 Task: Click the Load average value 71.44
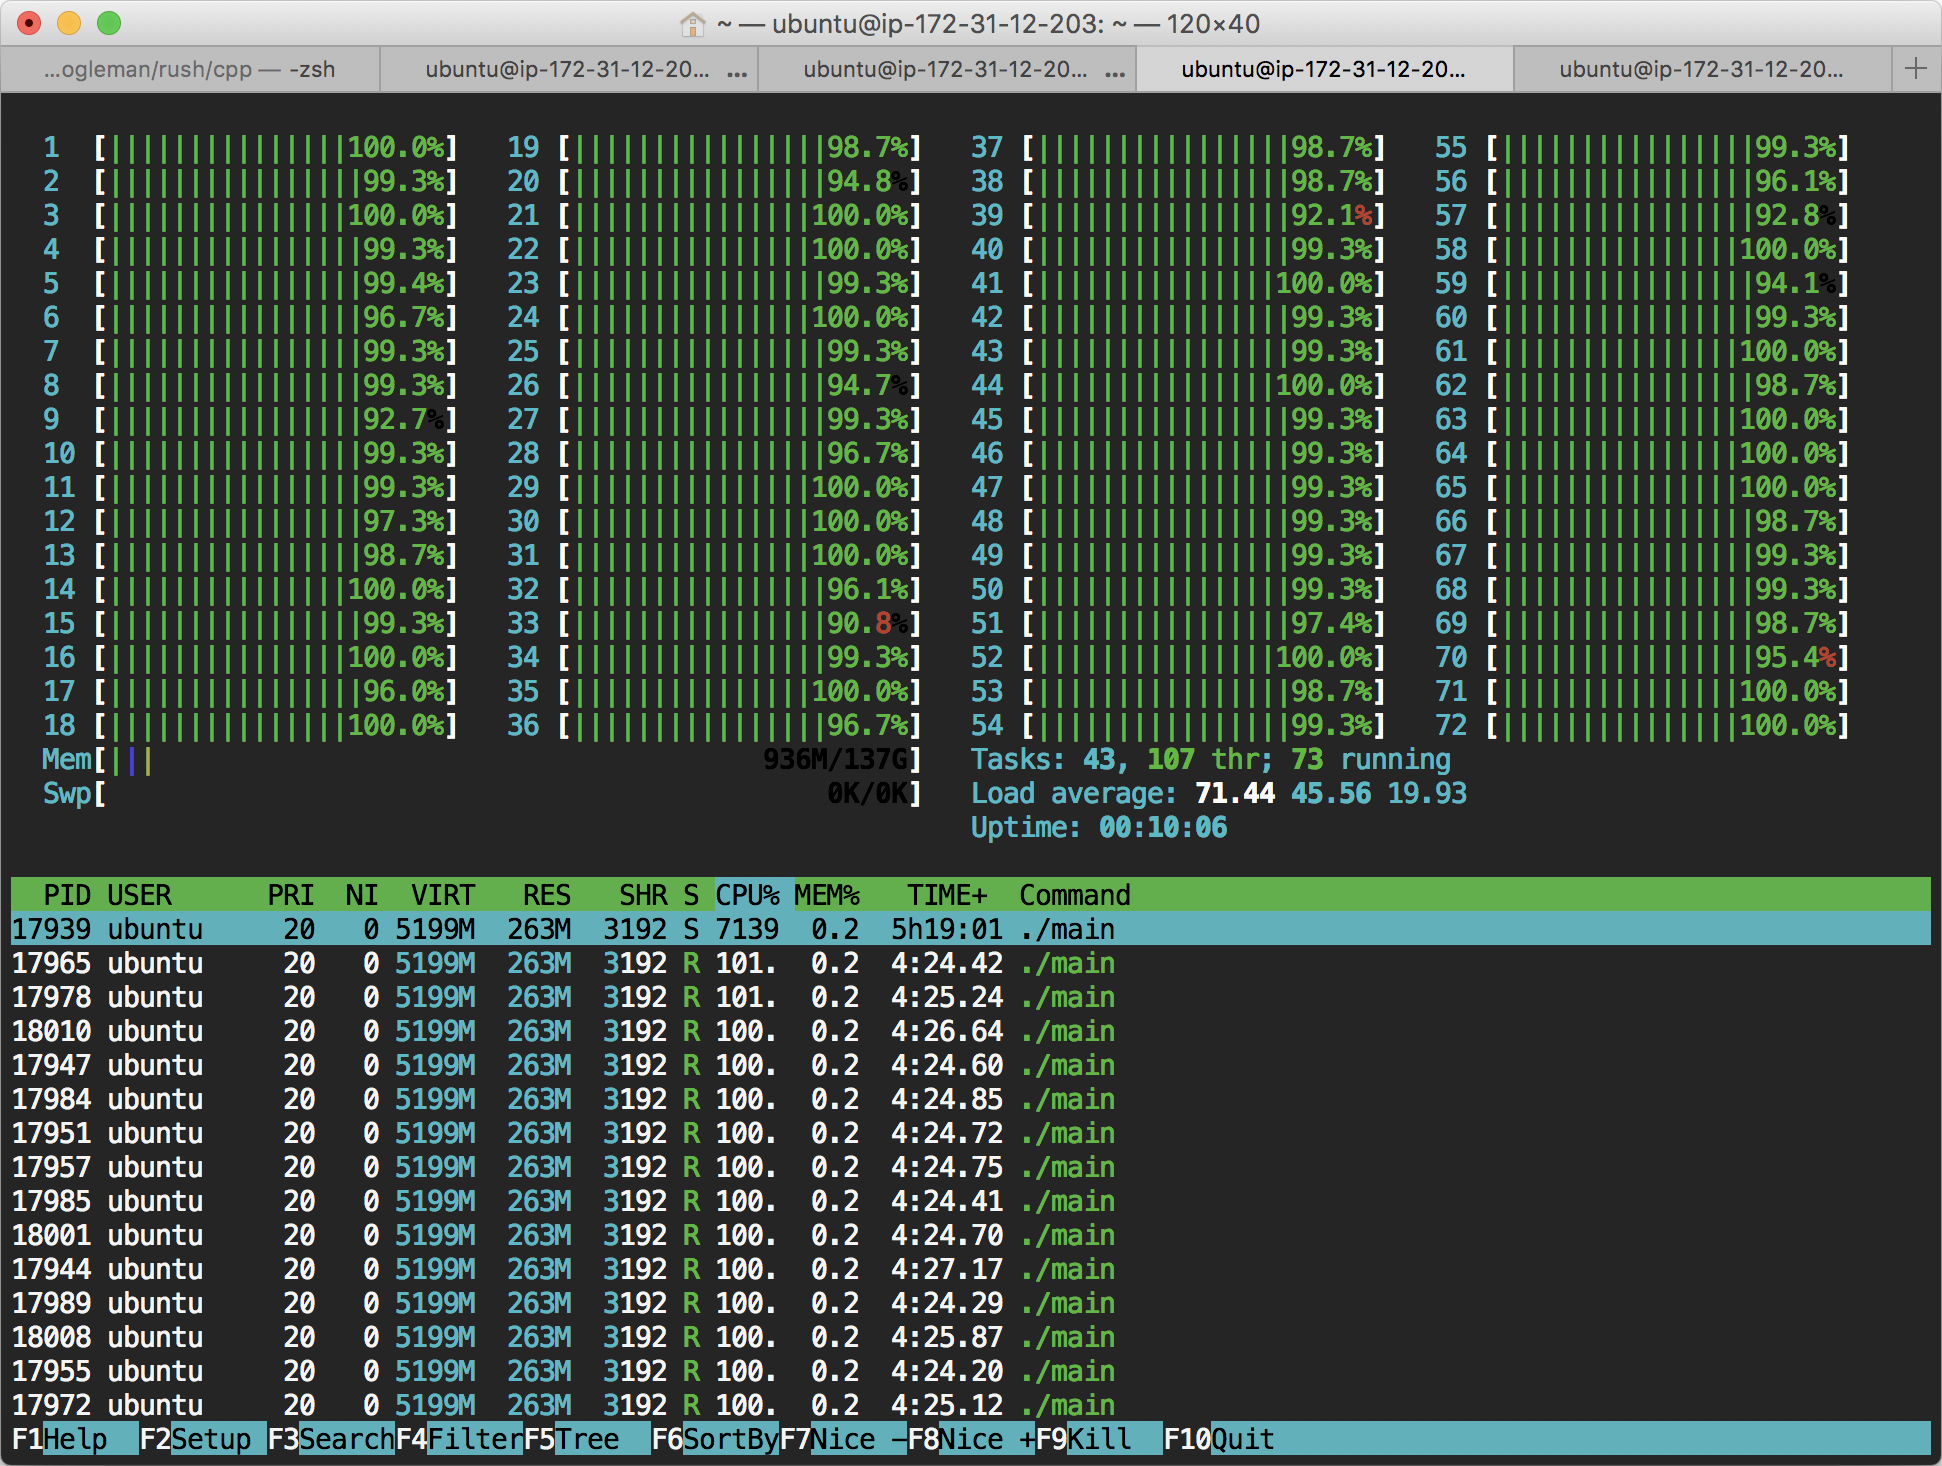coord(1235,794)
